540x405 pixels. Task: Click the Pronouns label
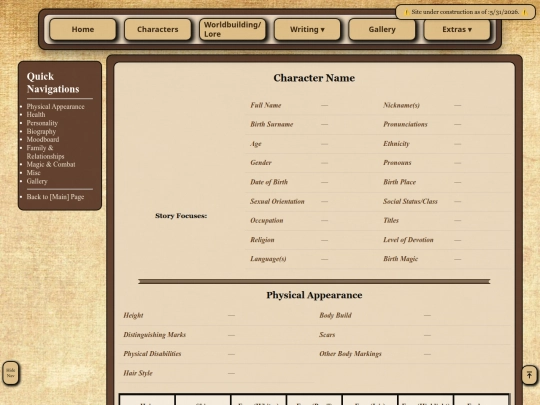(x=397, y=163)
